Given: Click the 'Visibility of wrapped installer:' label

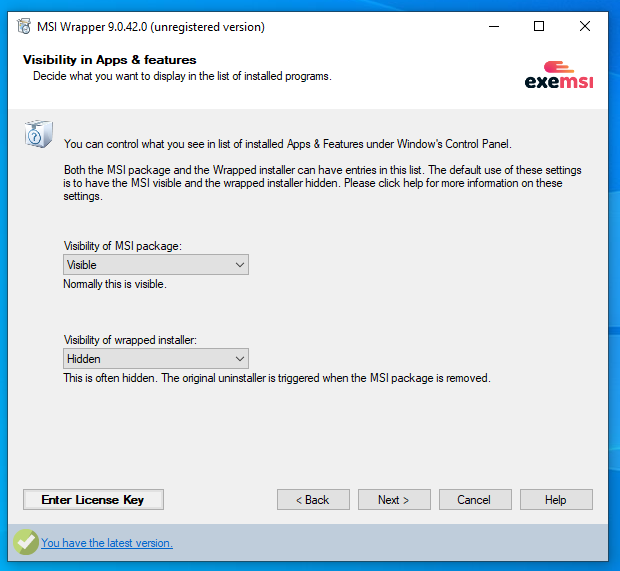Looking at the screenshot, I should coord(130,340).
